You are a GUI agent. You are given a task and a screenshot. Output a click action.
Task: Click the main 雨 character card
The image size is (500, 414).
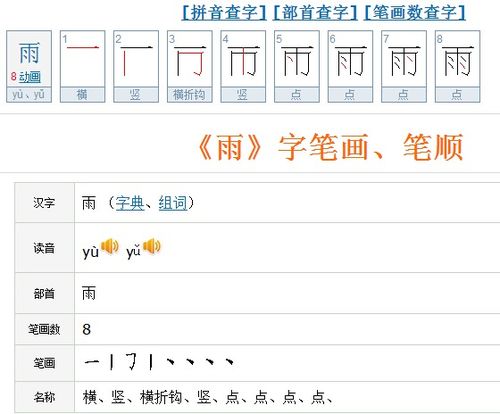pos(29,66)
